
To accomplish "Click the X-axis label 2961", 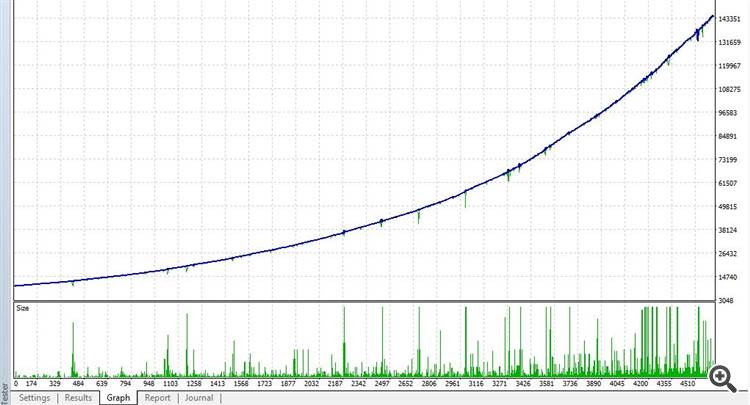I will pyautogui.click(x=452, y=383).
